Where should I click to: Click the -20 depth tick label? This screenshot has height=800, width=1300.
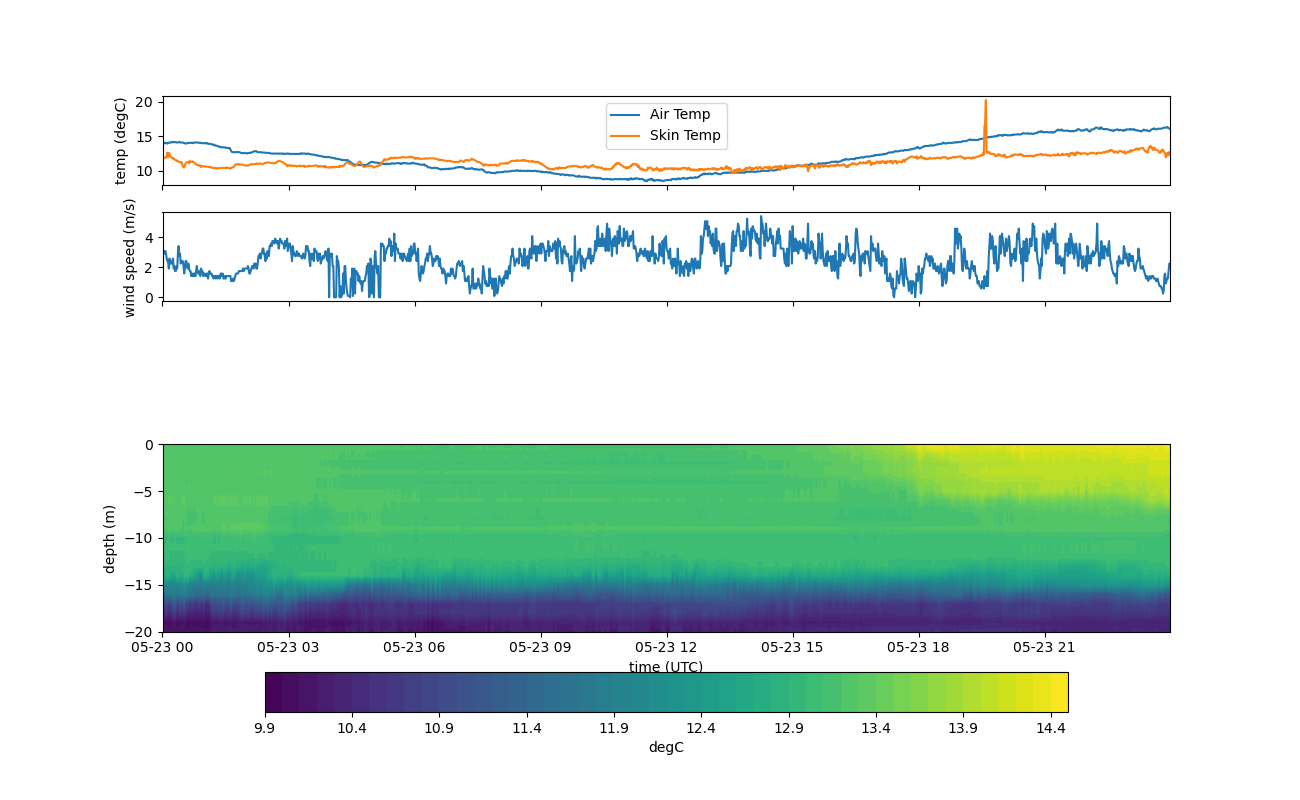point(143,632)
